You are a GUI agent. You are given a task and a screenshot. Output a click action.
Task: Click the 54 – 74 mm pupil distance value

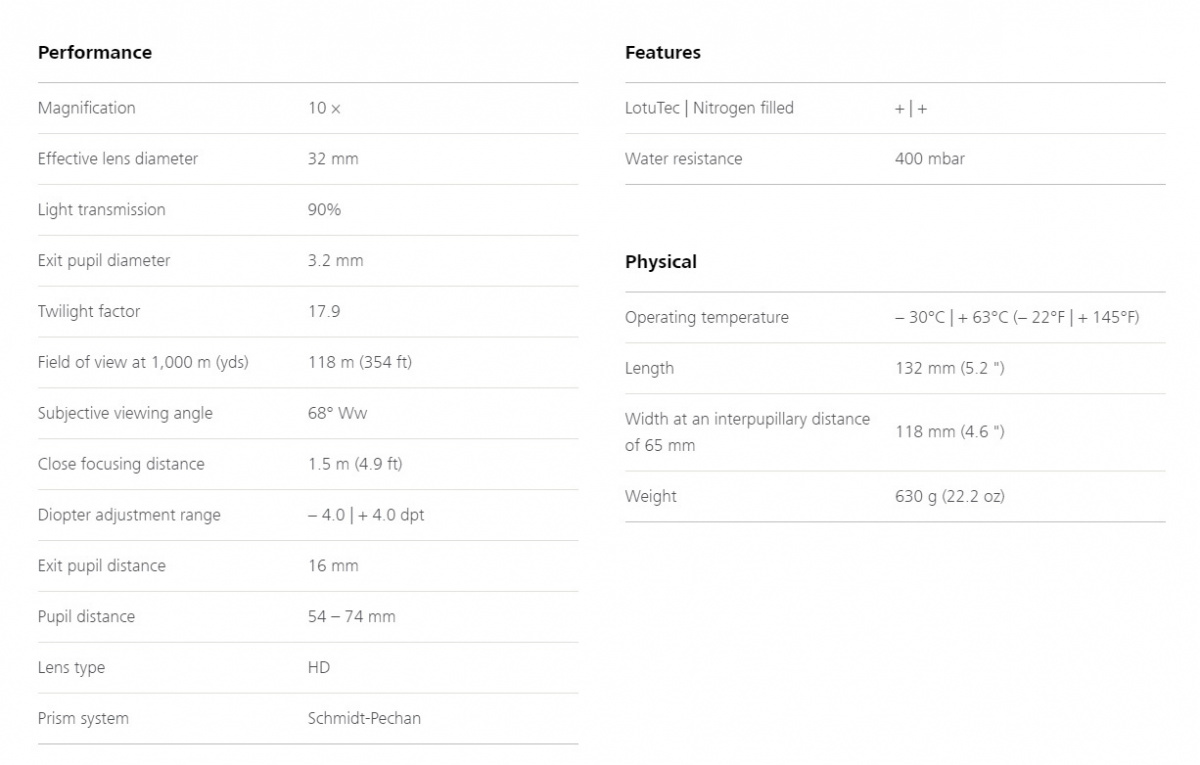click(352, 617)
